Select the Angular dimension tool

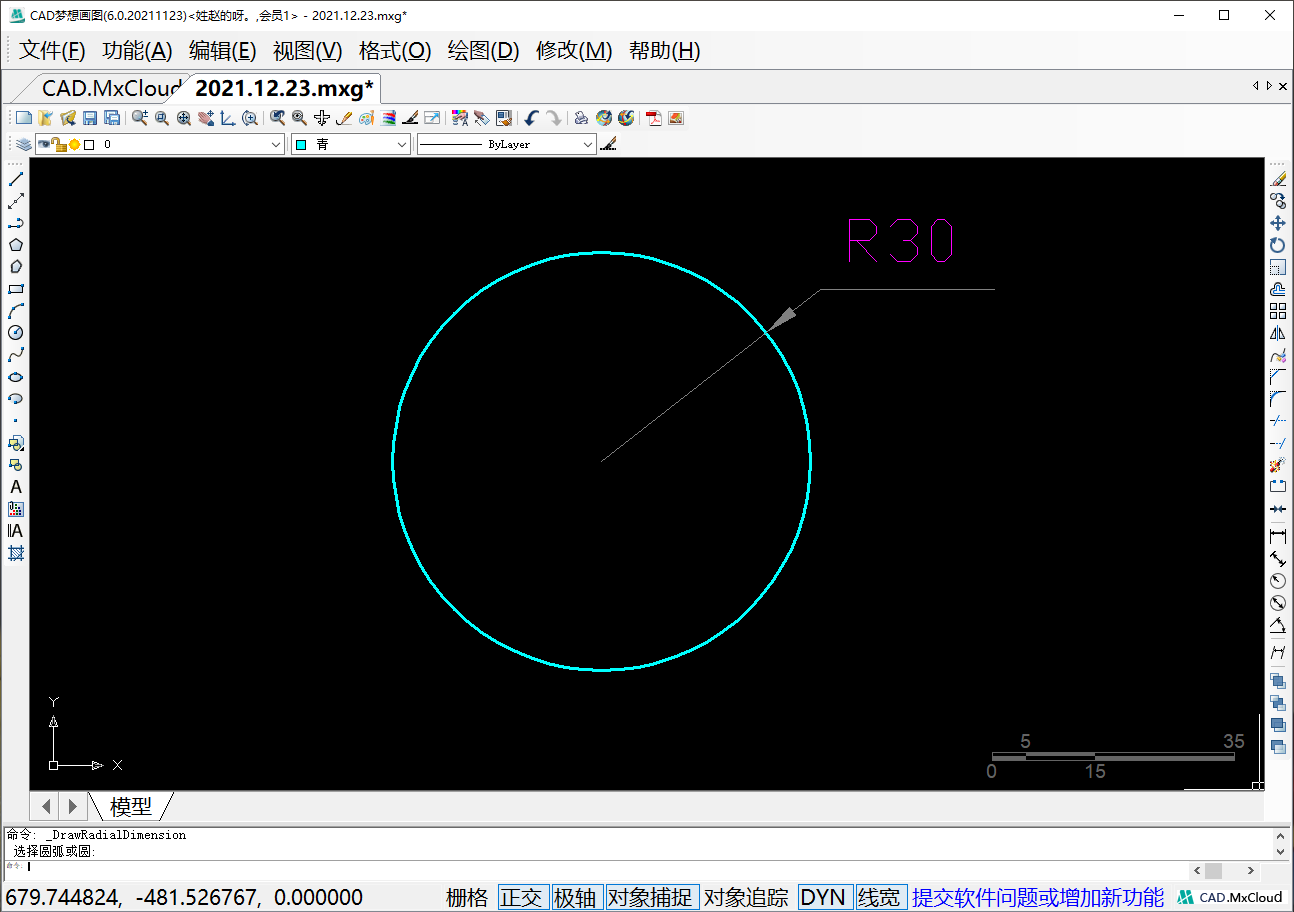(1278, 625)
